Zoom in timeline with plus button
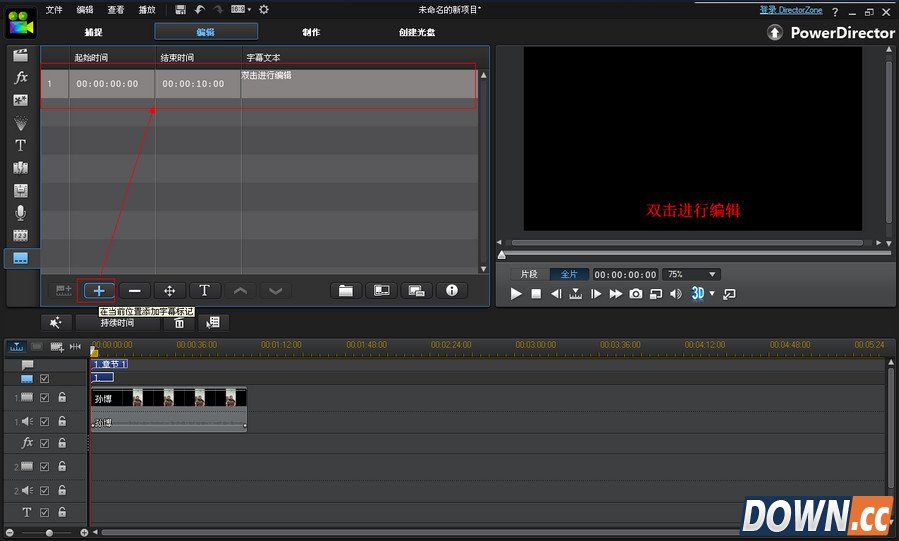Viewport: 899px width, 541px height. click(84, 533)
